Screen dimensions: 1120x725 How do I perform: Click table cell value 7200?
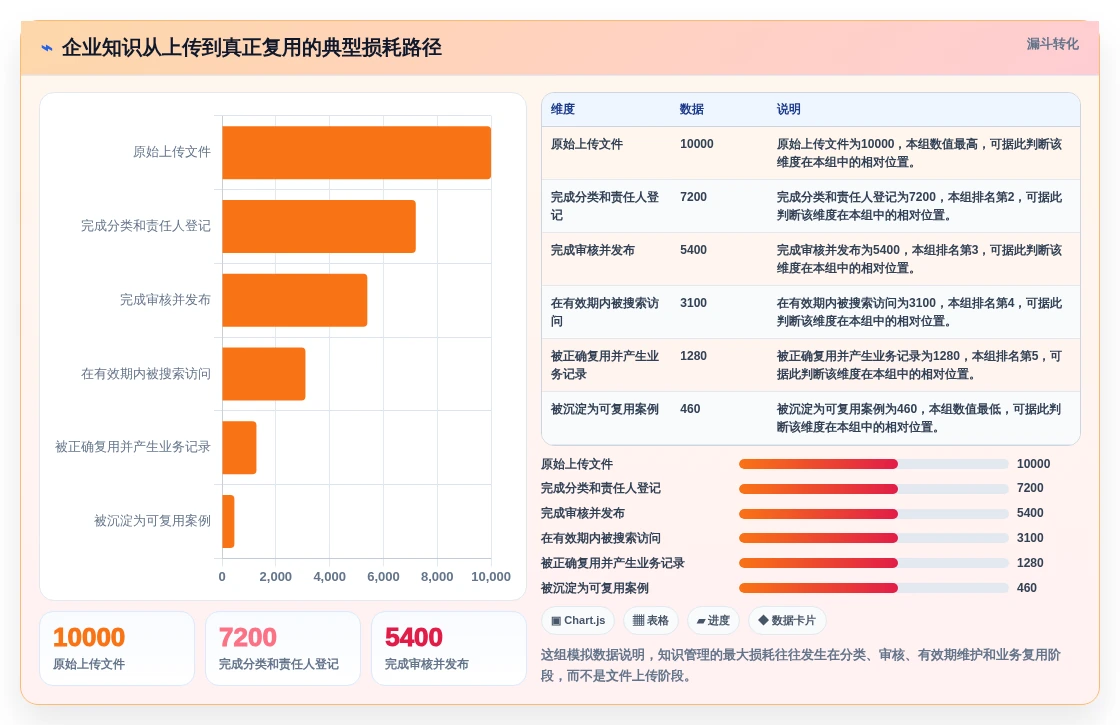693,197
